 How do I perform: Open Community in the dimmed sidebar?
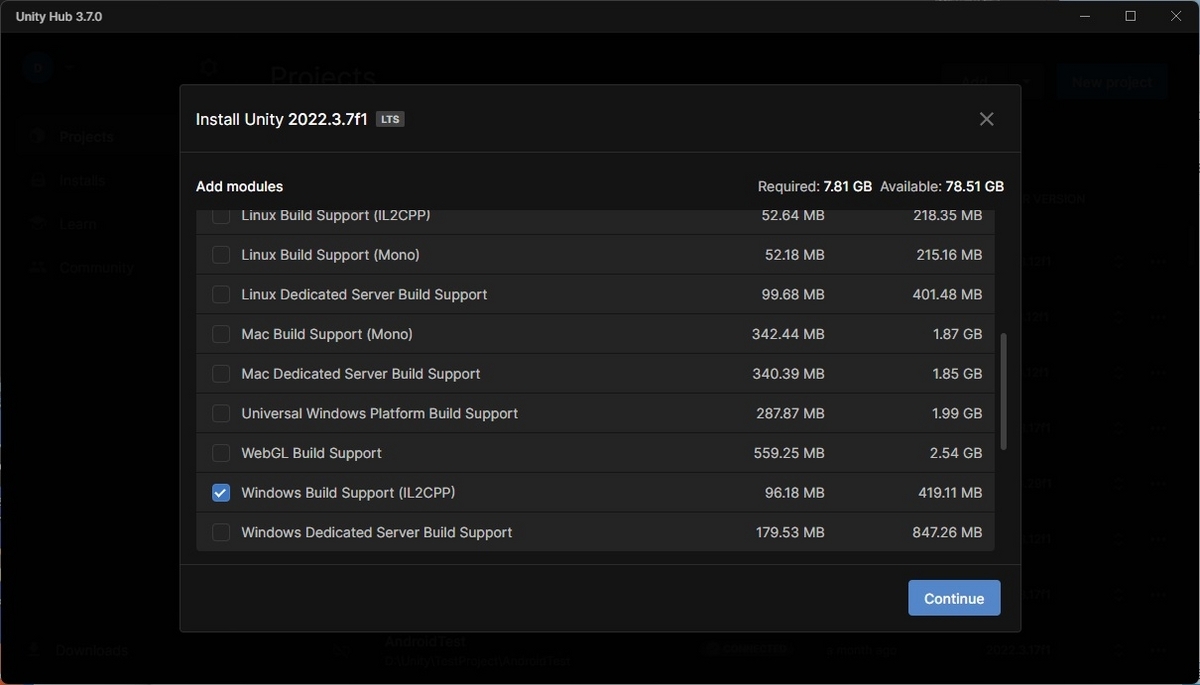(96, 267)
